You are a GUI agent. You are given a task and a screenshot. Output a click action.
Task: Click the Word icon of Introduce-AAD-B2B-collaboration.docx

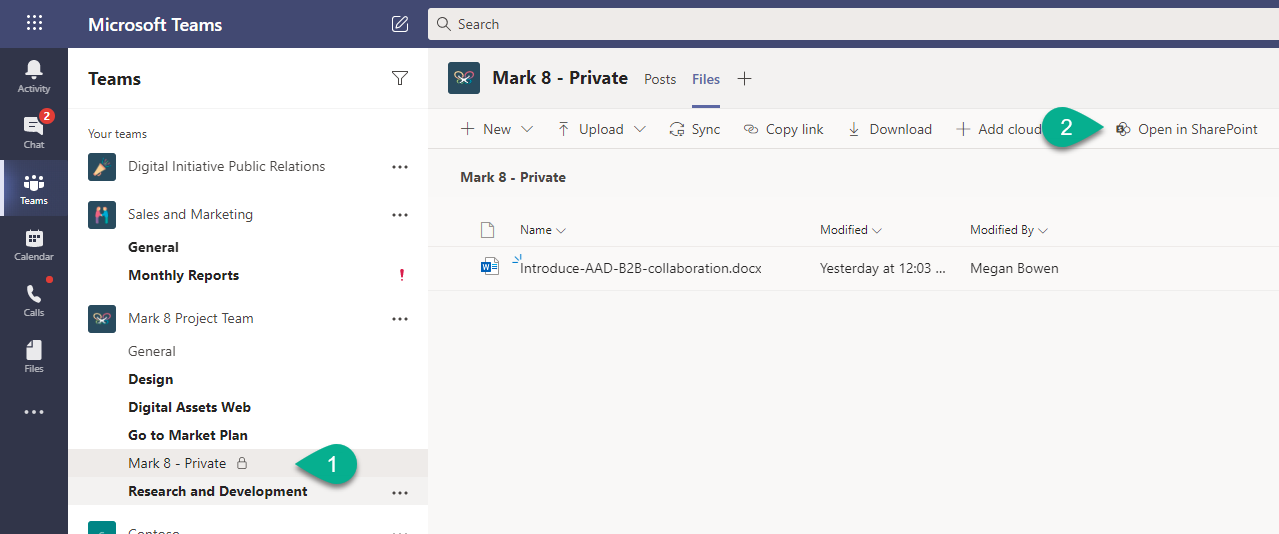pyautogui.click(x=489, y=267)
